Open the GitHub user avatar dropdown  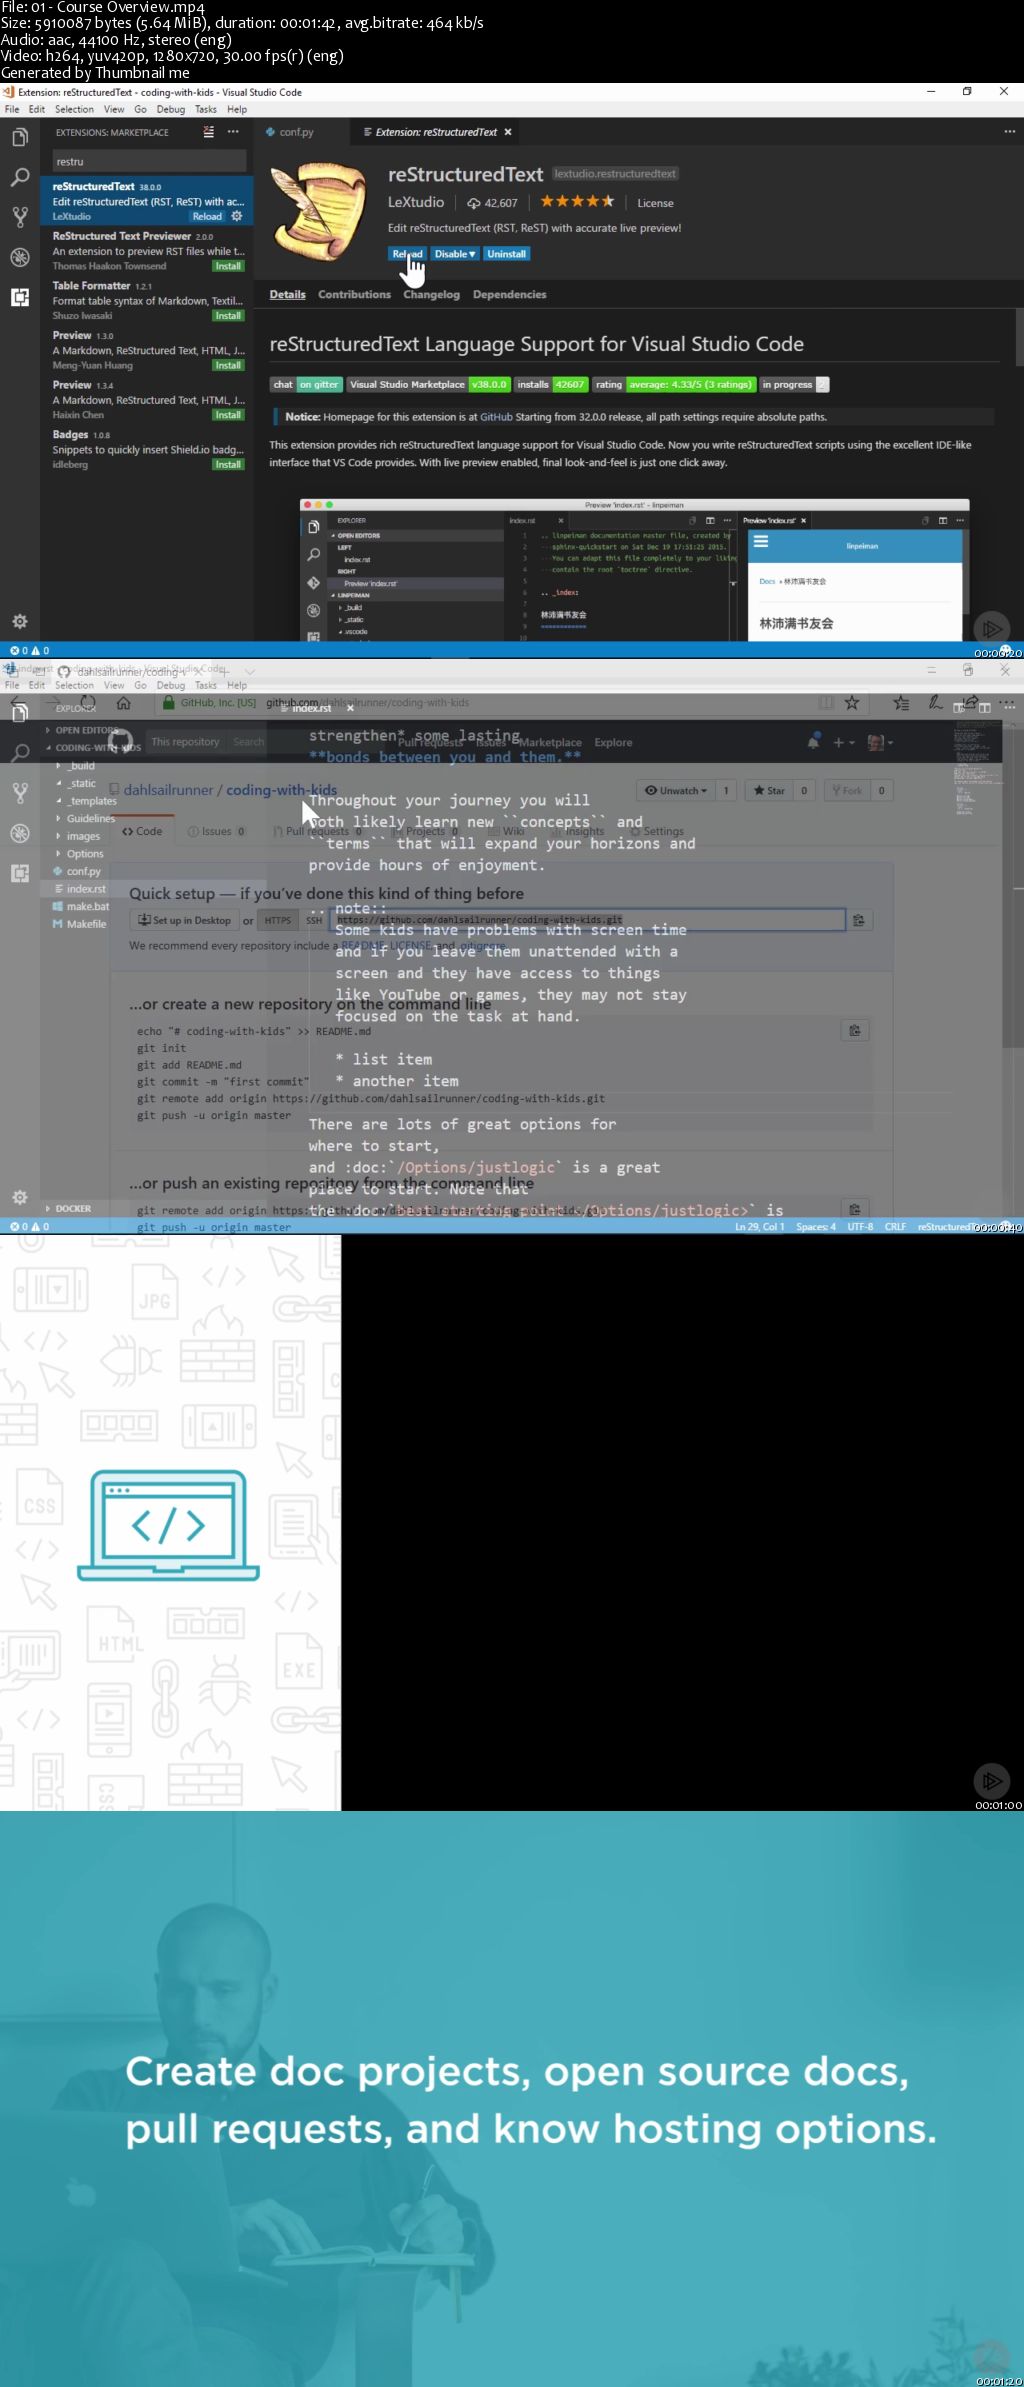(880, 742)
